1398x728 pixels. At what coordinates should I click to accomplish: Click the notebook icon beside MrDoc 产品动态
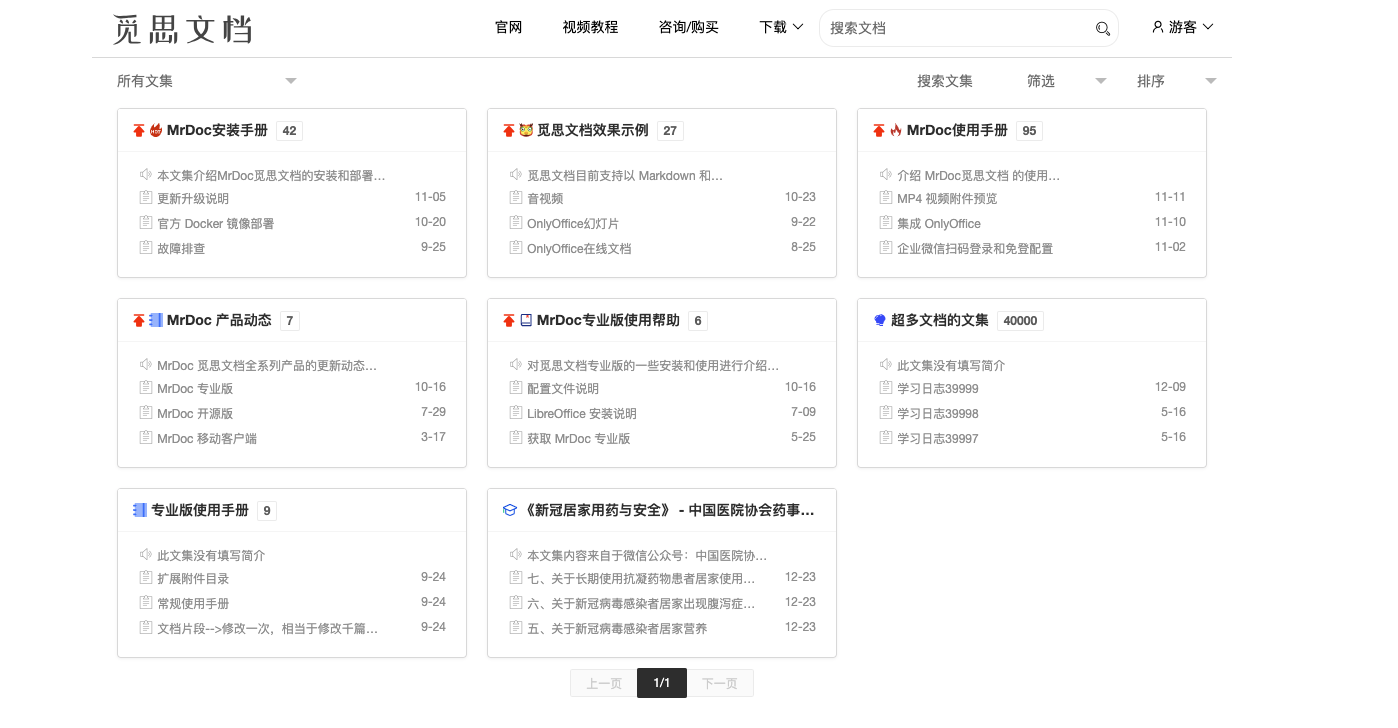[x=156, y=320]
